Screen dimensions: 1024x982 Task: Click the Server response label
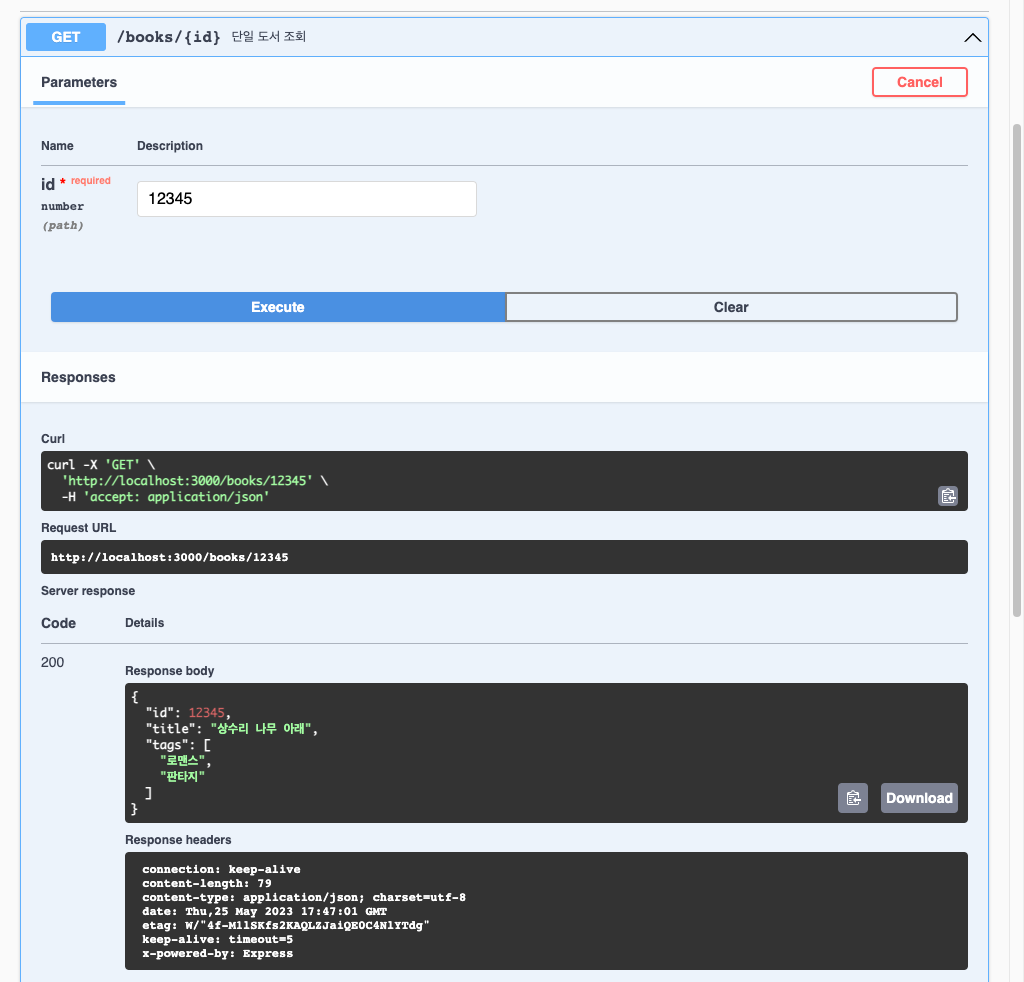point(88,591)
